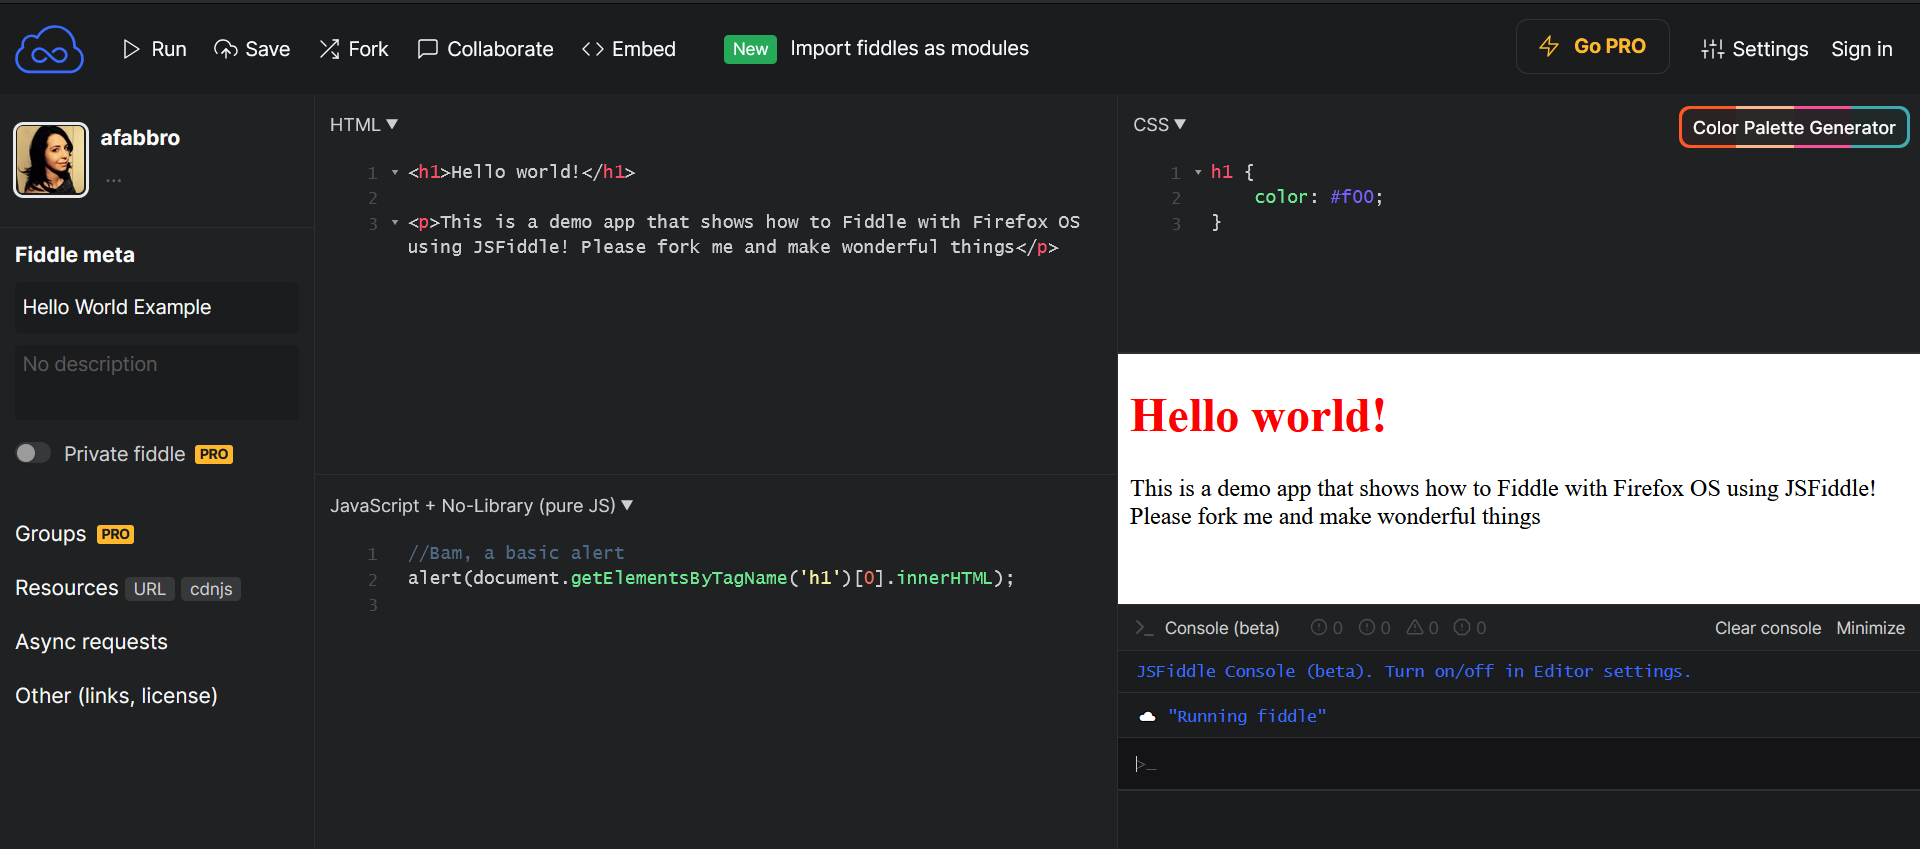Click the cloud icon beside Running fiddle

point(1147,716)
